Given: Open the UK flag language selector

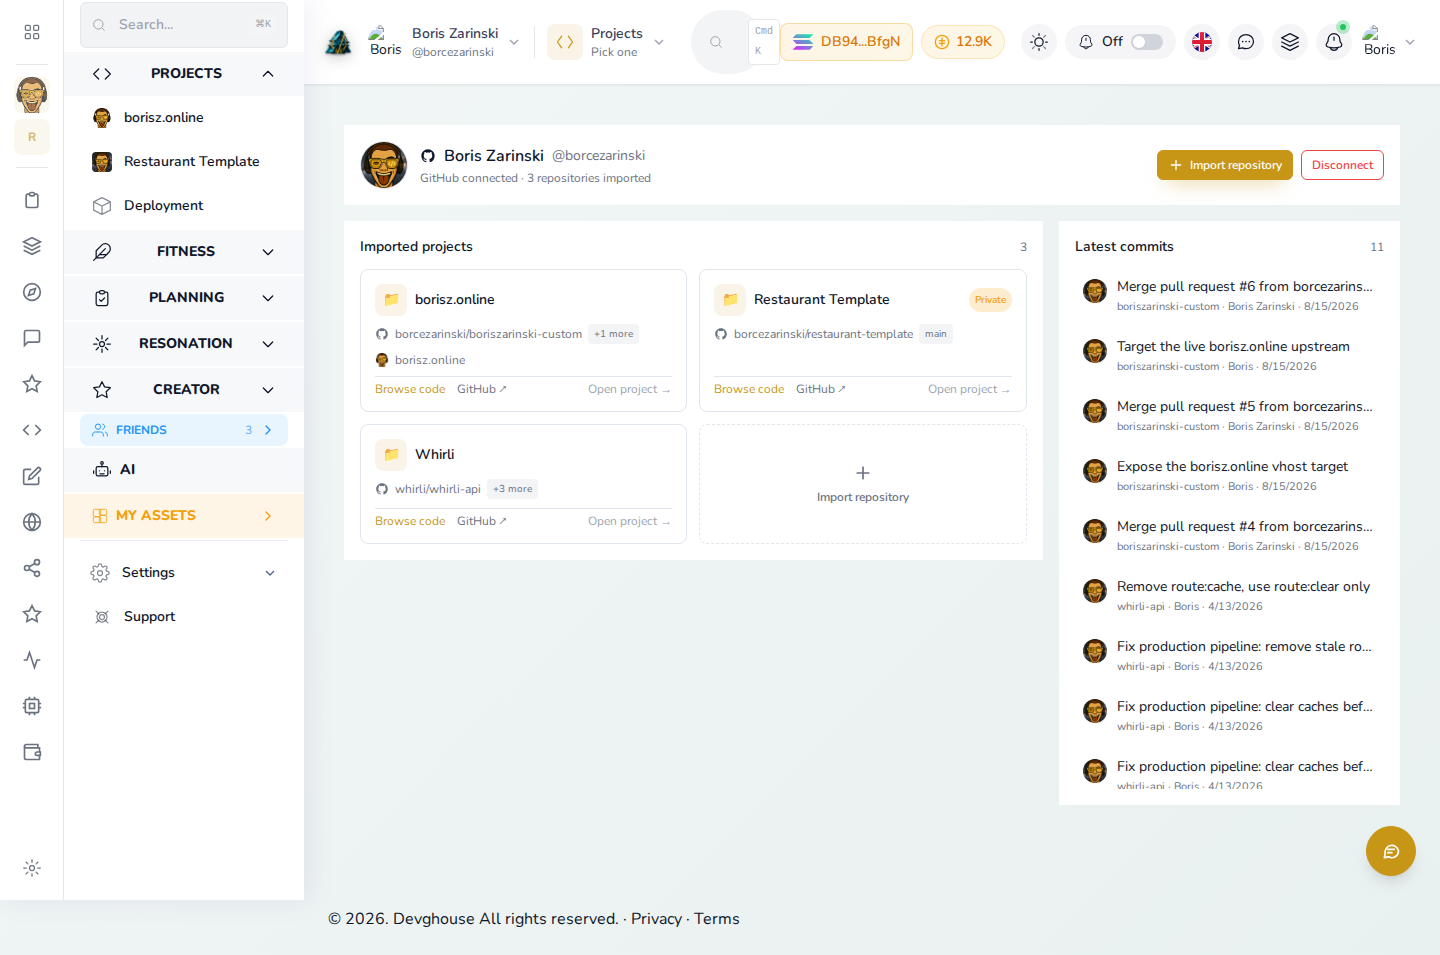Looking at the screenshot, I should [x=1202, y=42].
